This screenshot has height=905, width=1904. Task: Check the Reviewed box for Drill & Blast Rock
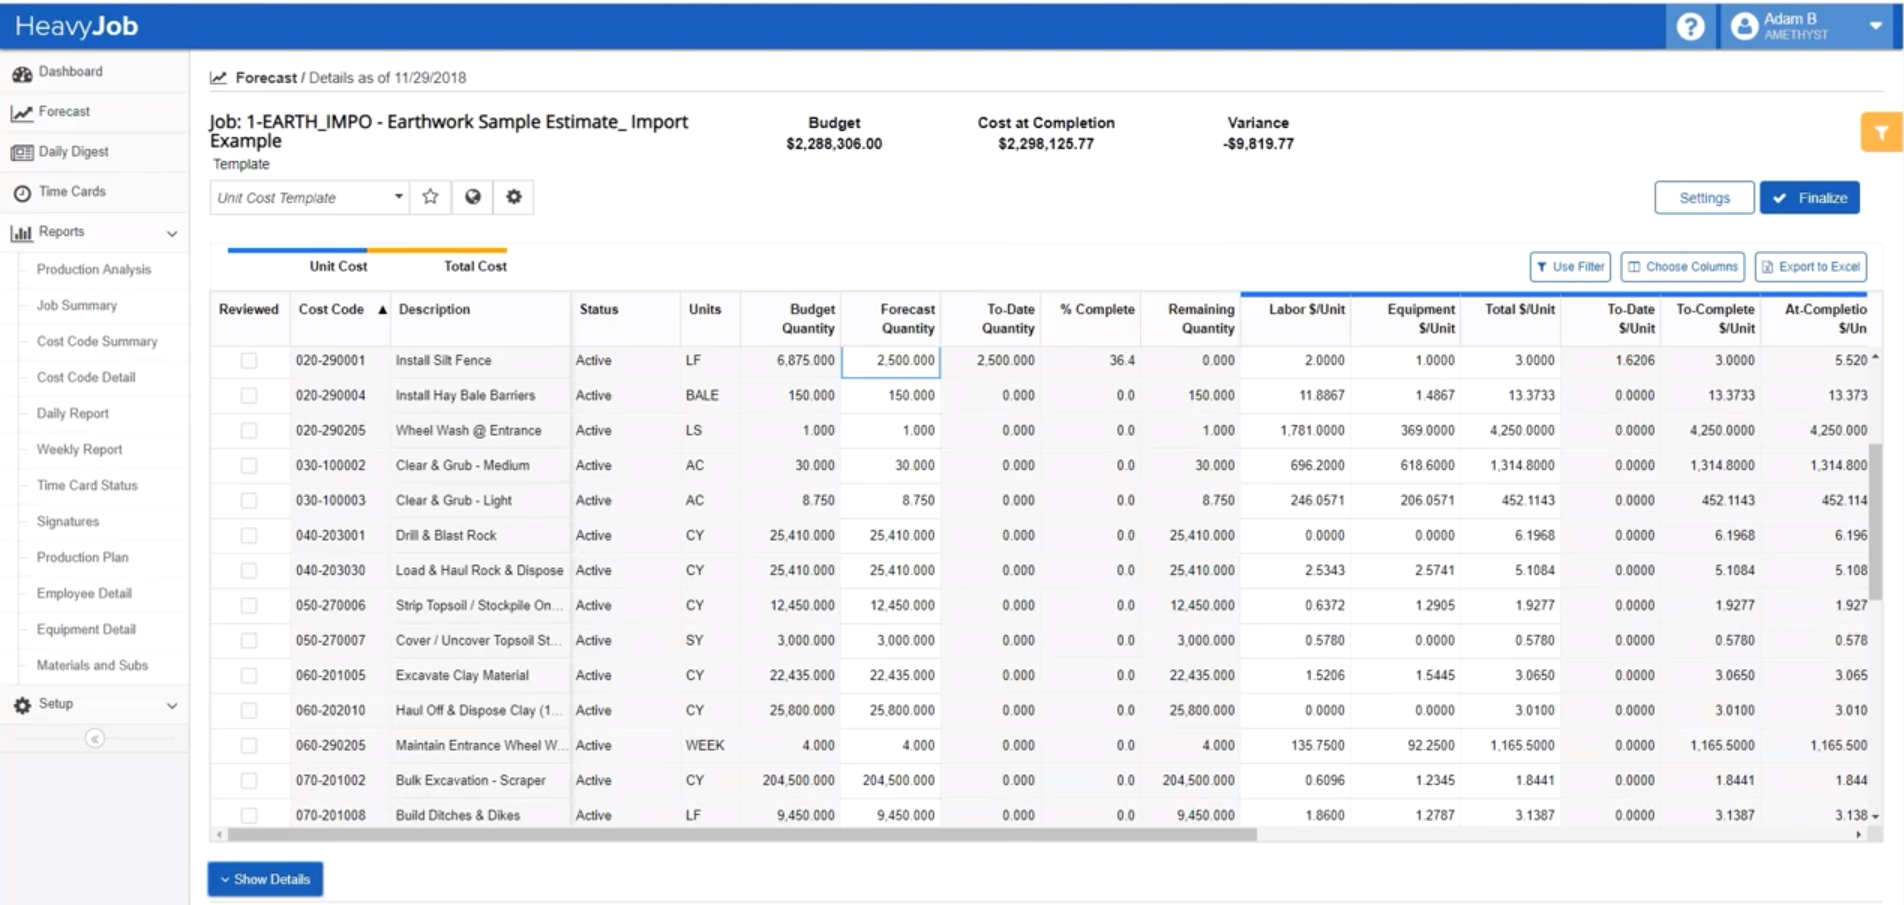tap(249, 535)
